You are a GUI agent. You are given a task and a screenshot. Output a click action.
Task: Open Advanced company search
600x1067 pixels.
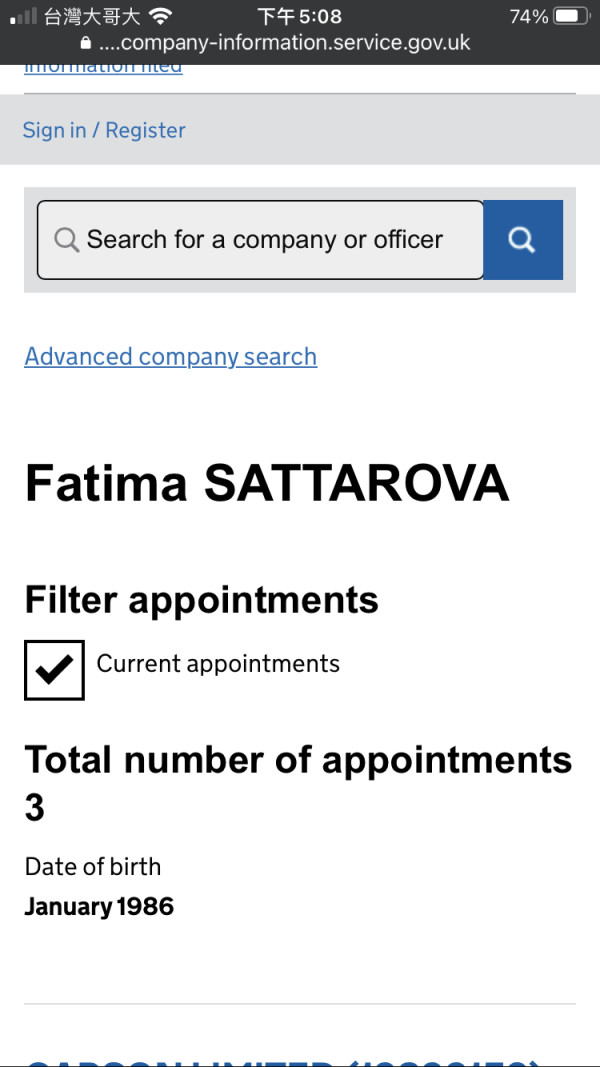[170, 357]
